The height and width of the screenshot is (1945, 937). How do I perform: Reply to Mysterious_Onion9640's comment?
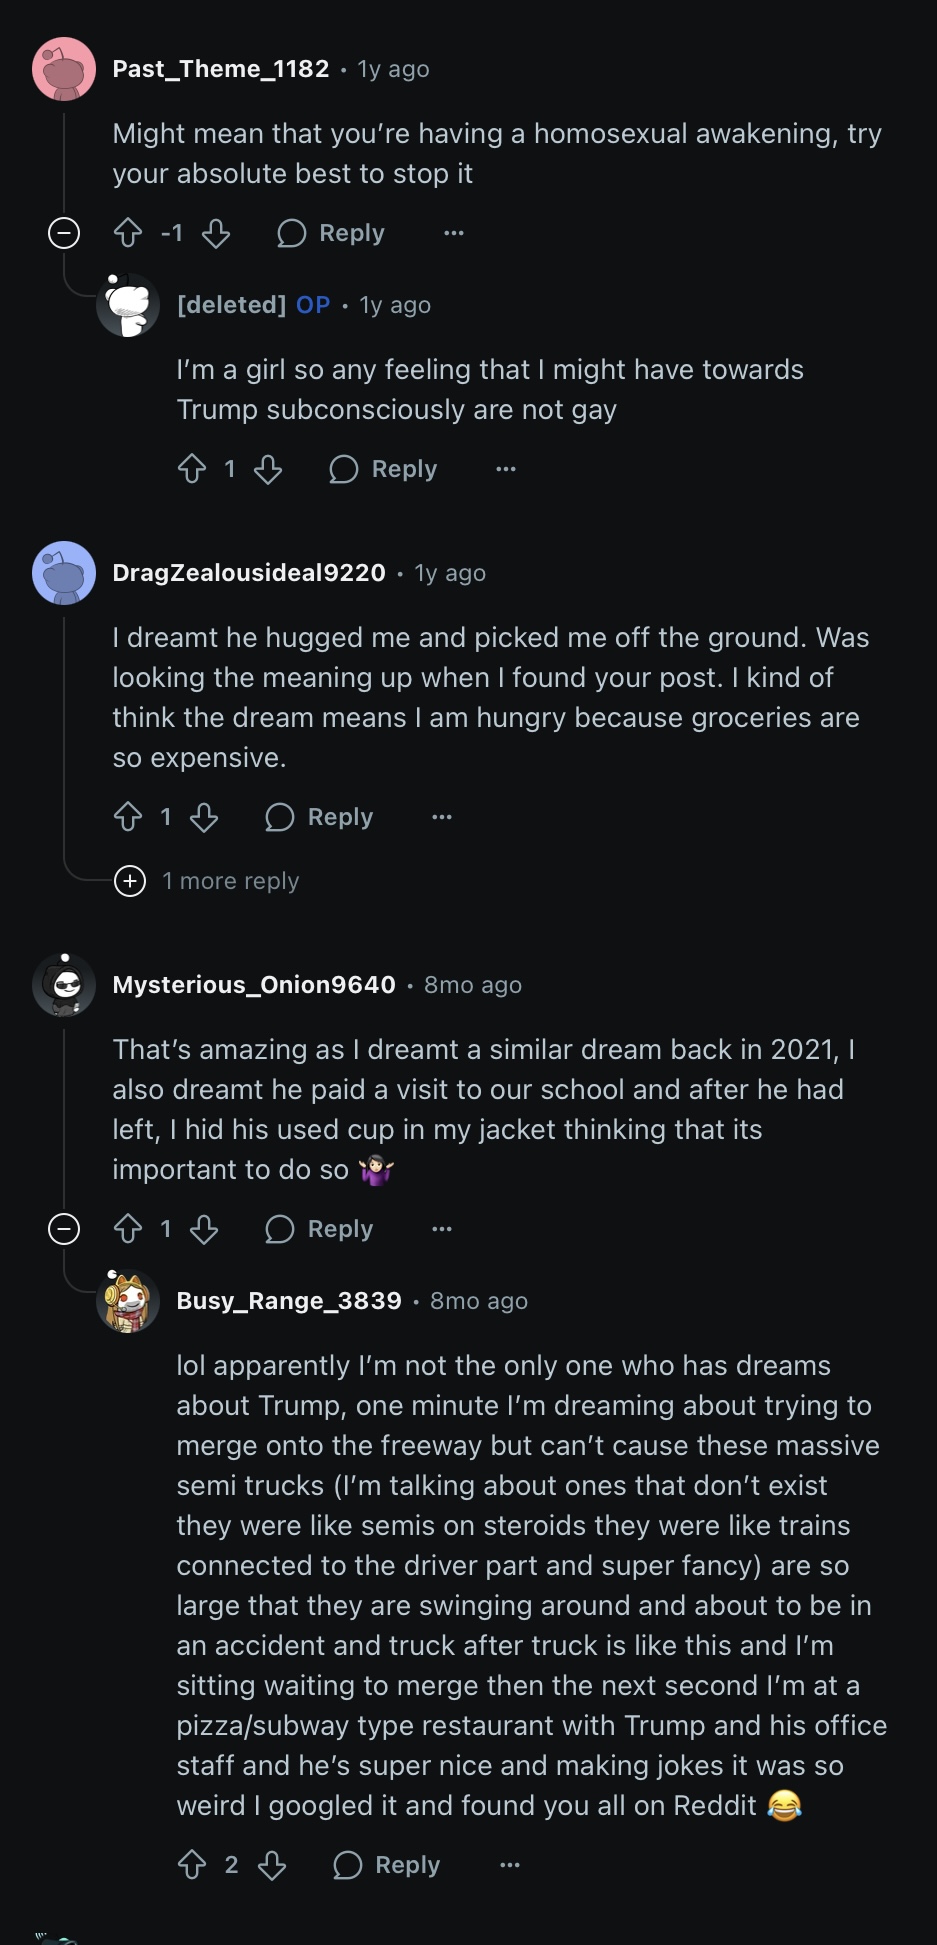[x=320, y=1229]
